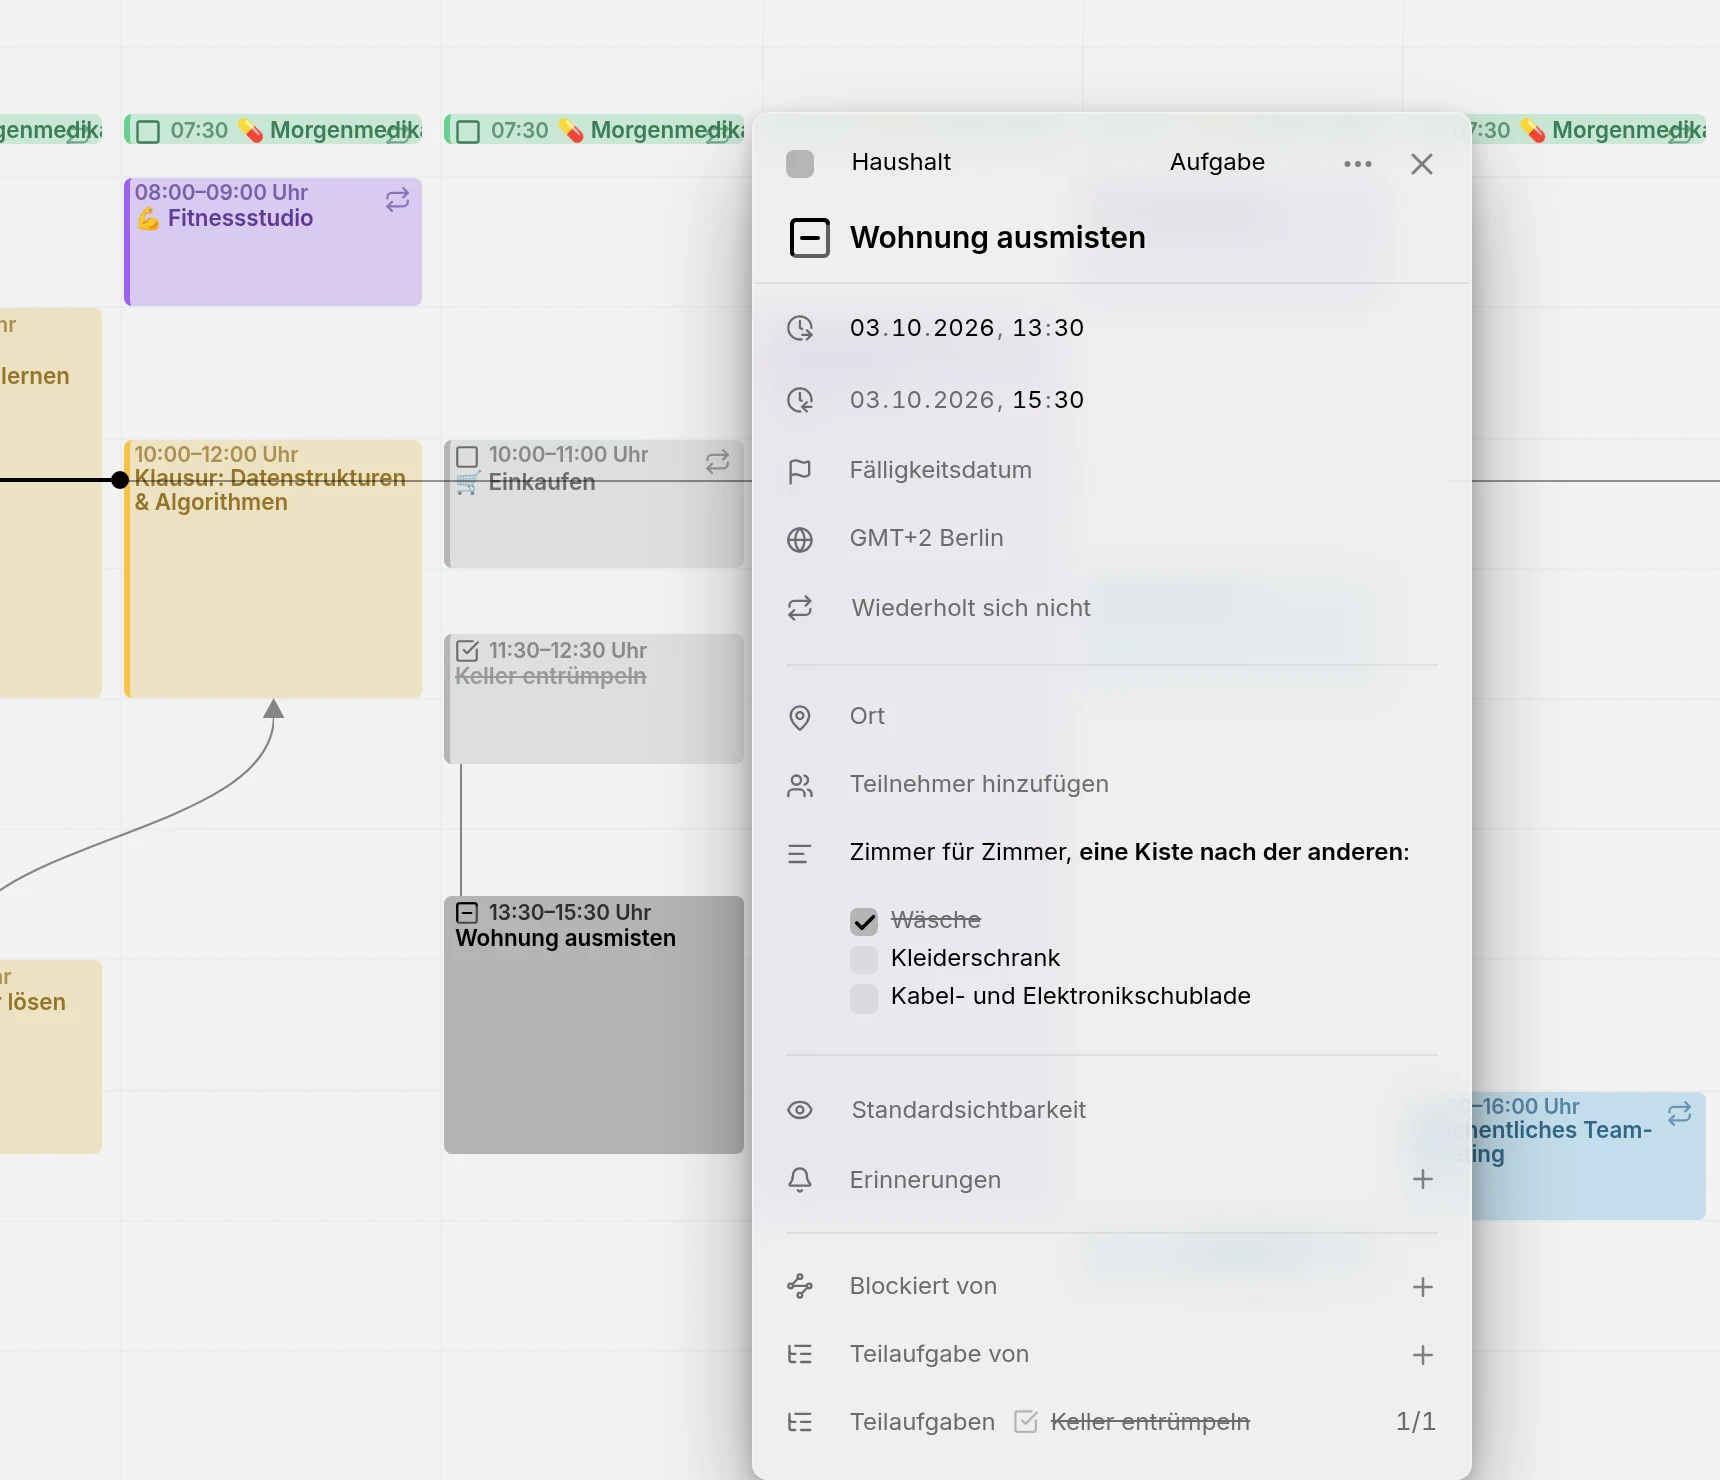Toggle the Wohnung ausmisten task status box
This screenshot has height=1480, width=1720.
pyautogui.click(x=809, y=238)
